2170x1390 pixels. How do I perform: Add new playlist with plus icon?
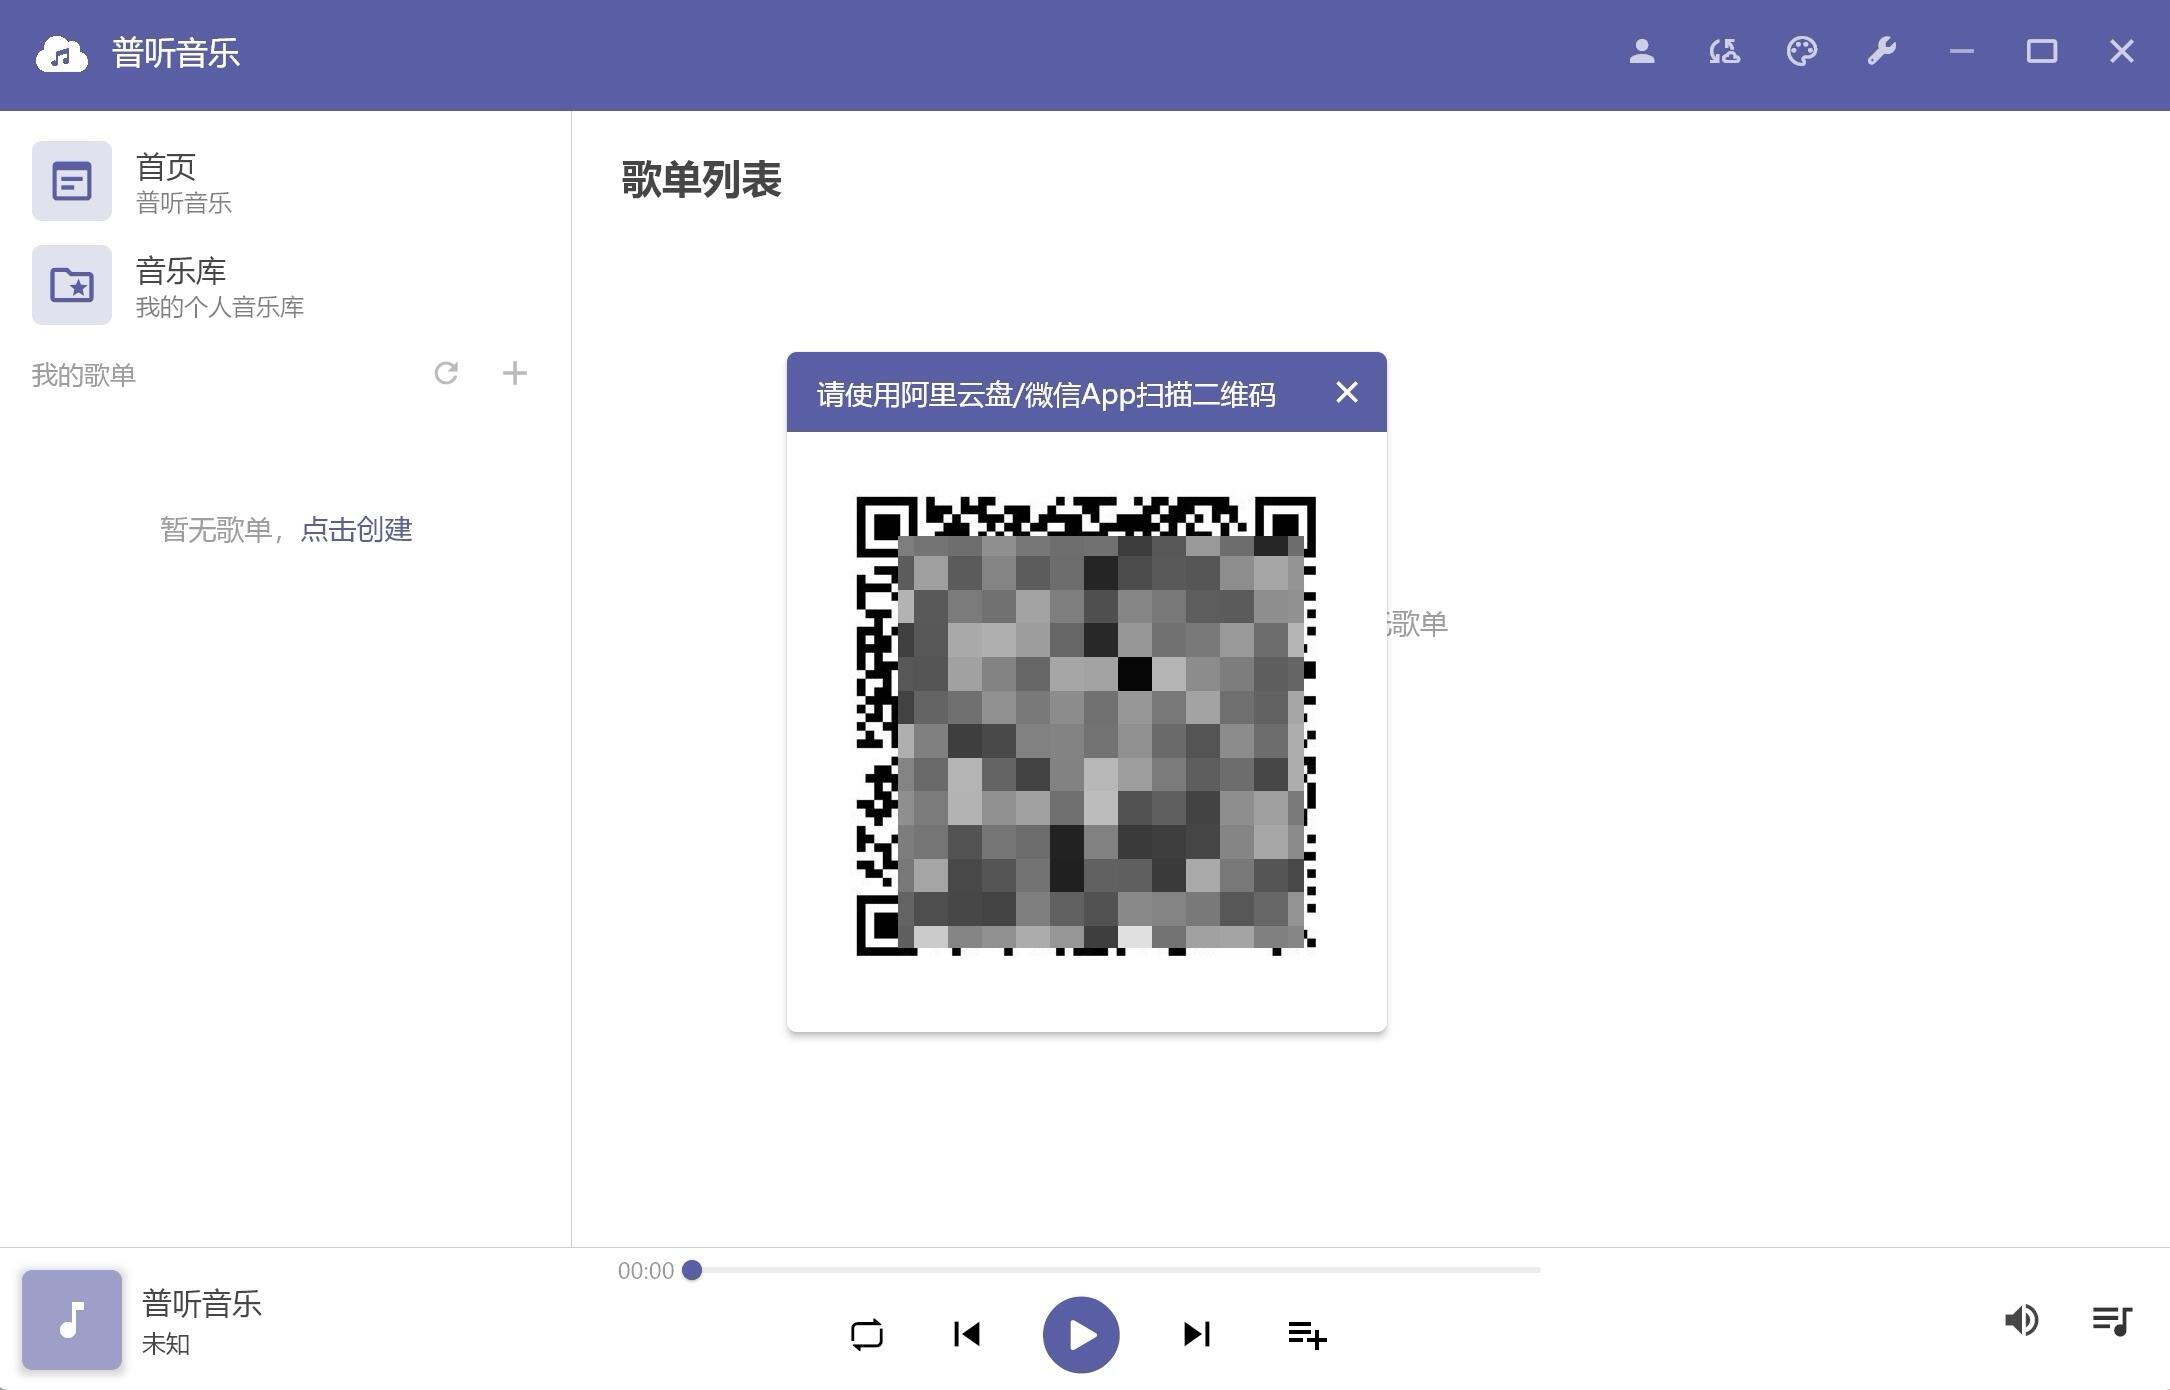tap(514, 373)
